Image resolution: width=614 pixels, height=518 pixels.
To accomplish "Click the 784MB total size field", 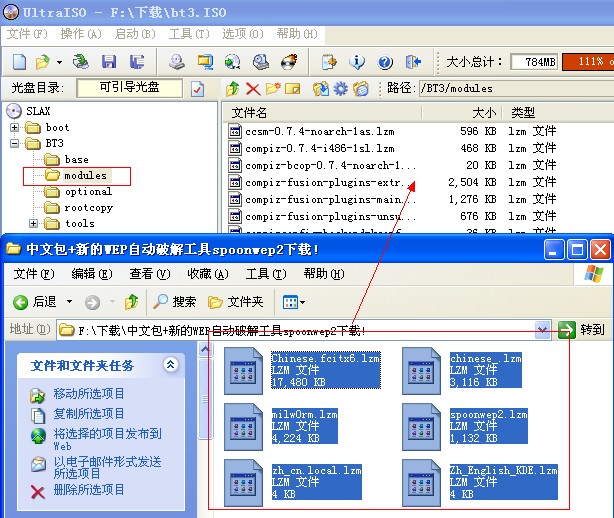I will coord(535,61).
